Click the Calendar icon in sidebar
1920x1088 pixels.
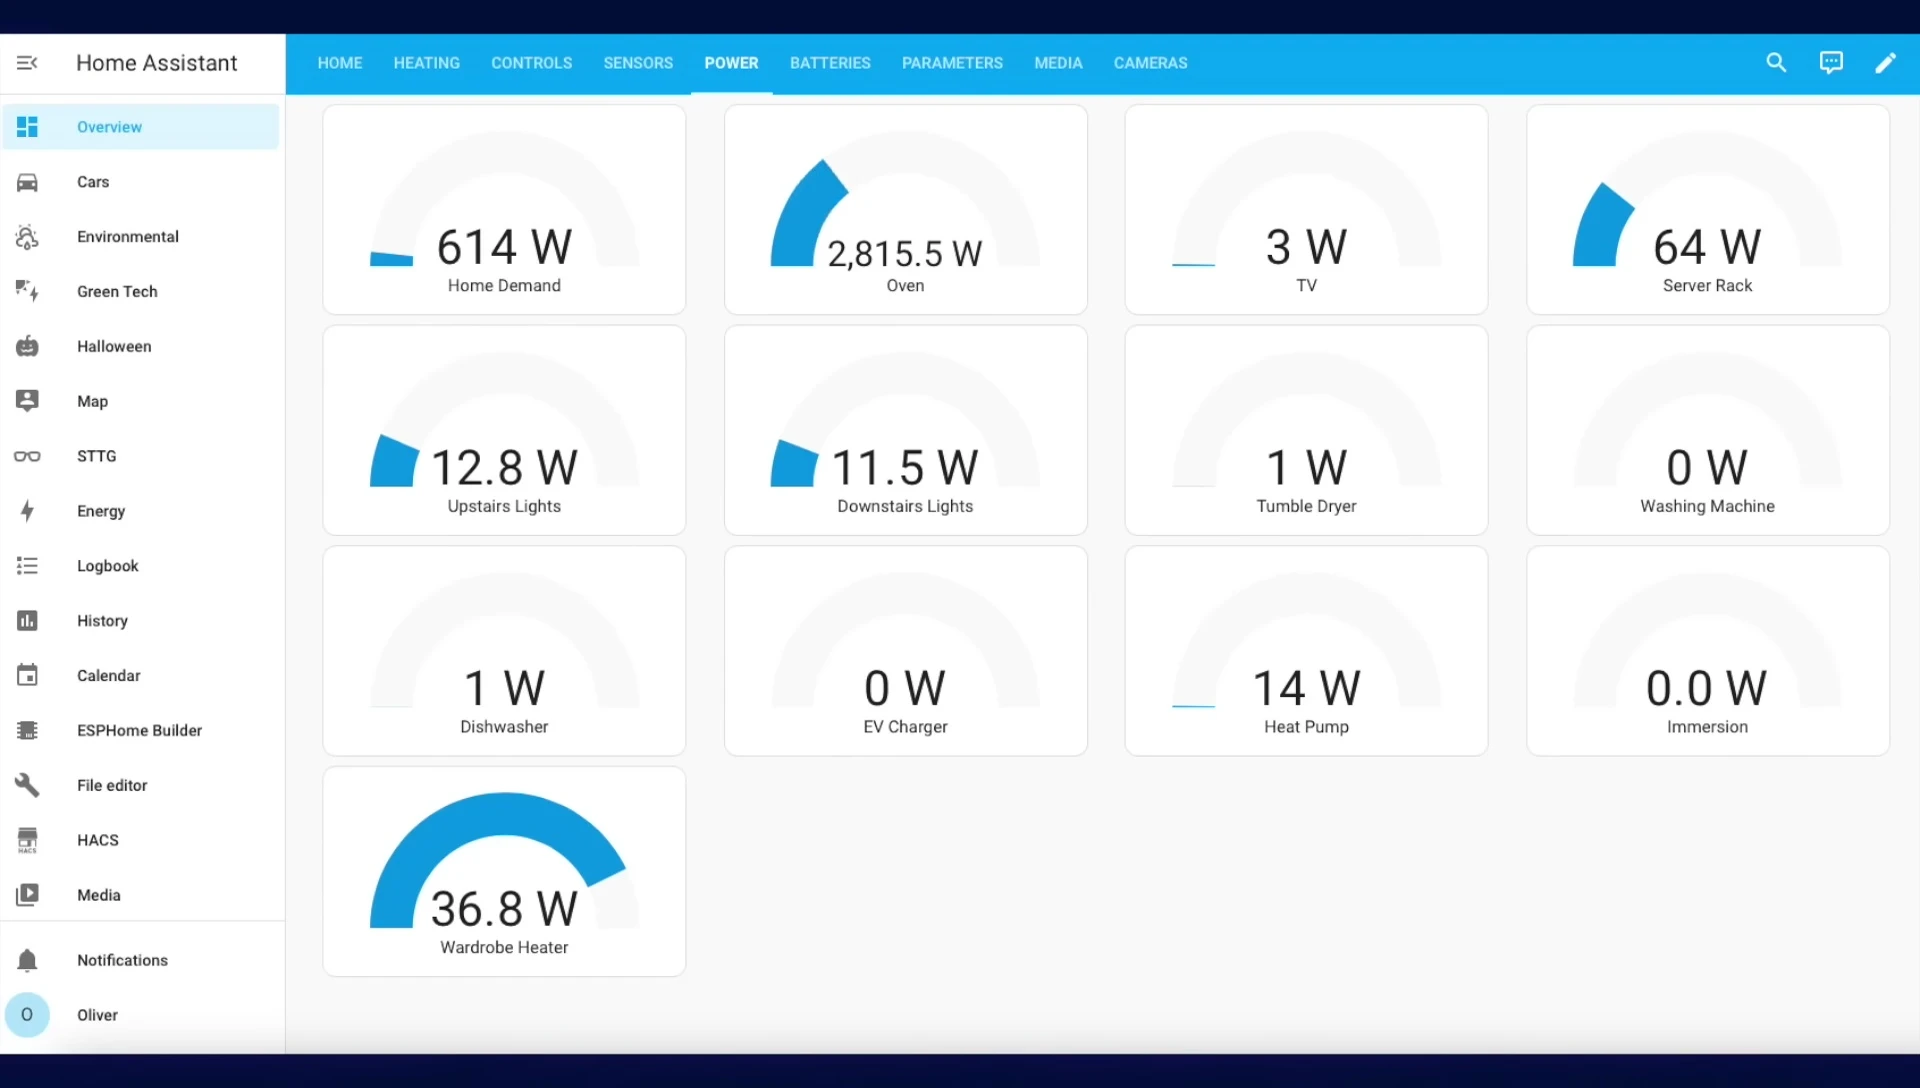pyautogui.click(x=27, y=675)
